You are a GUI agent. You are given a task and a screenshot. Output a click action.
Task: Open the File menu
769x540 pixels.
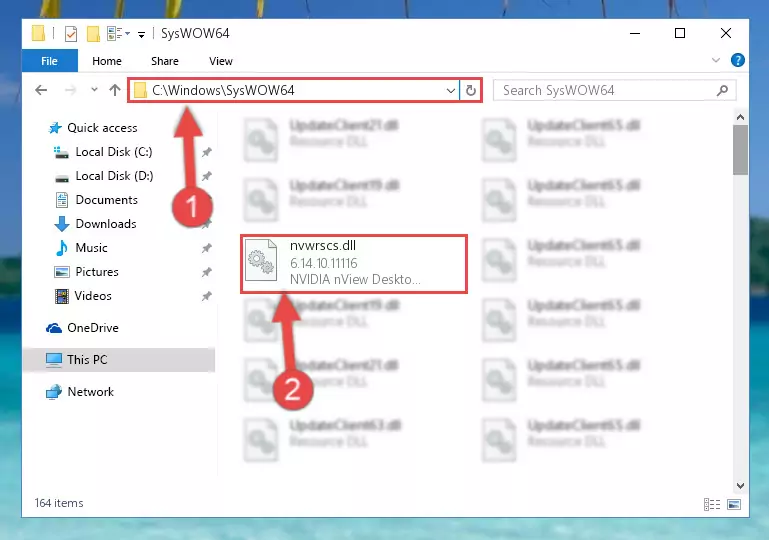coord(50,61)
